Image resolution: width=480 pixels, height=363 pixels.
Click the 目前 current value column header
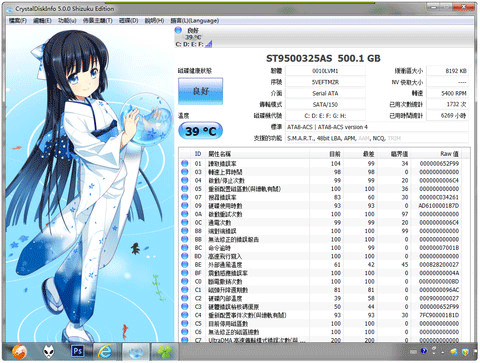327,154
